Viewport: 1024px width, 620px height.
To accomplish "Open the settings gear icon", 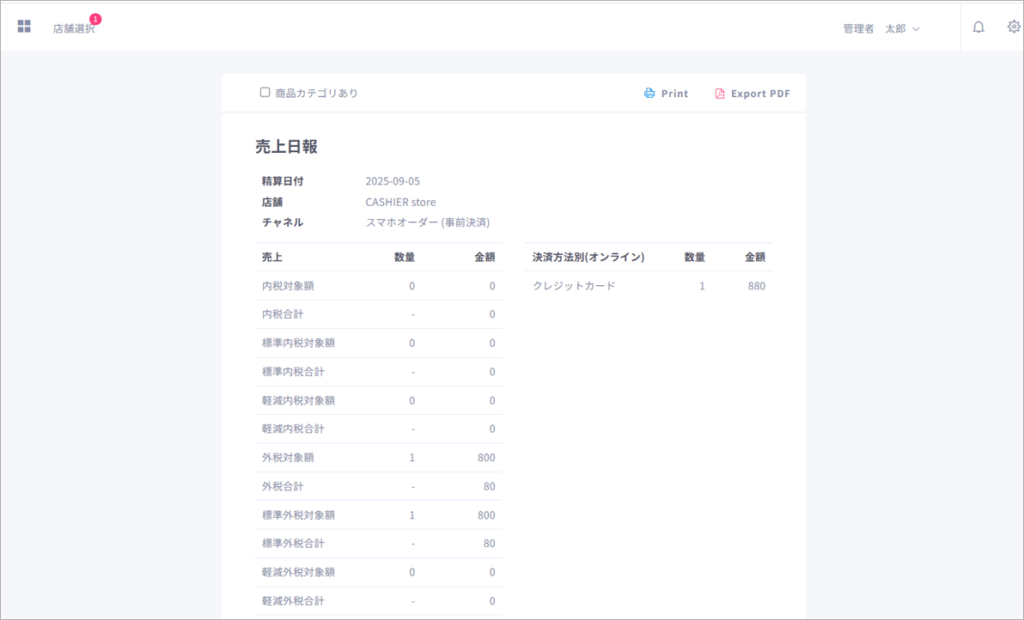I will tap(1013, 27).
